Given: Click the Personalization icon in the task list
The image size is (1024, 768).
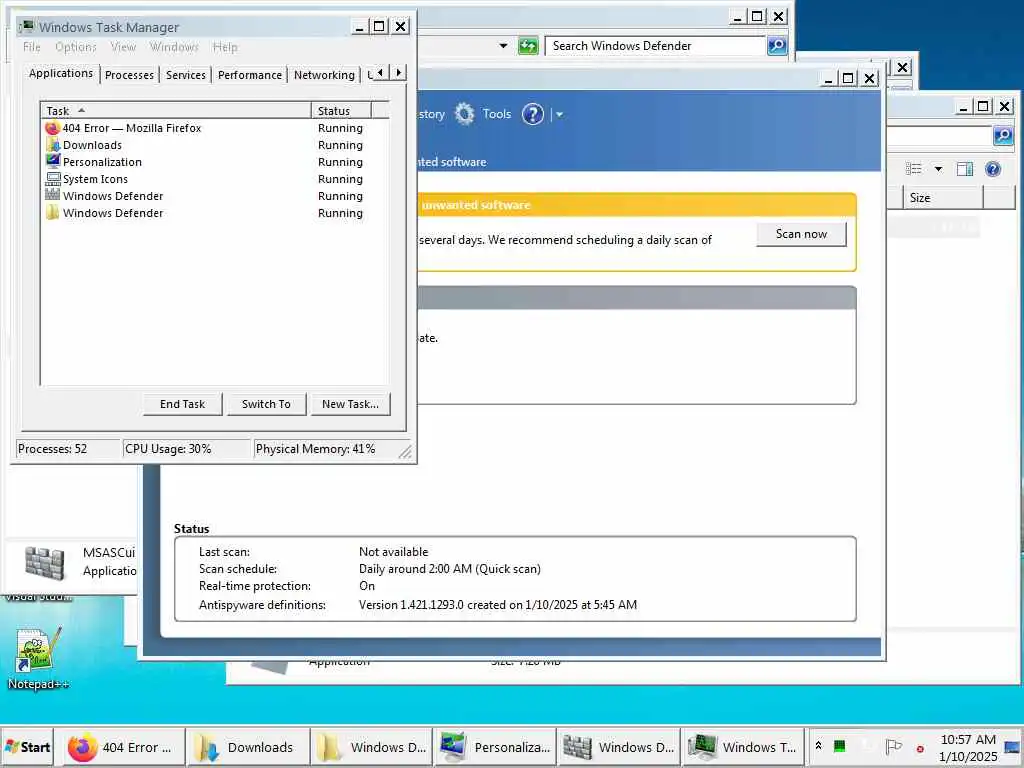Looking at the screenshot, I should tap(52, 161).
